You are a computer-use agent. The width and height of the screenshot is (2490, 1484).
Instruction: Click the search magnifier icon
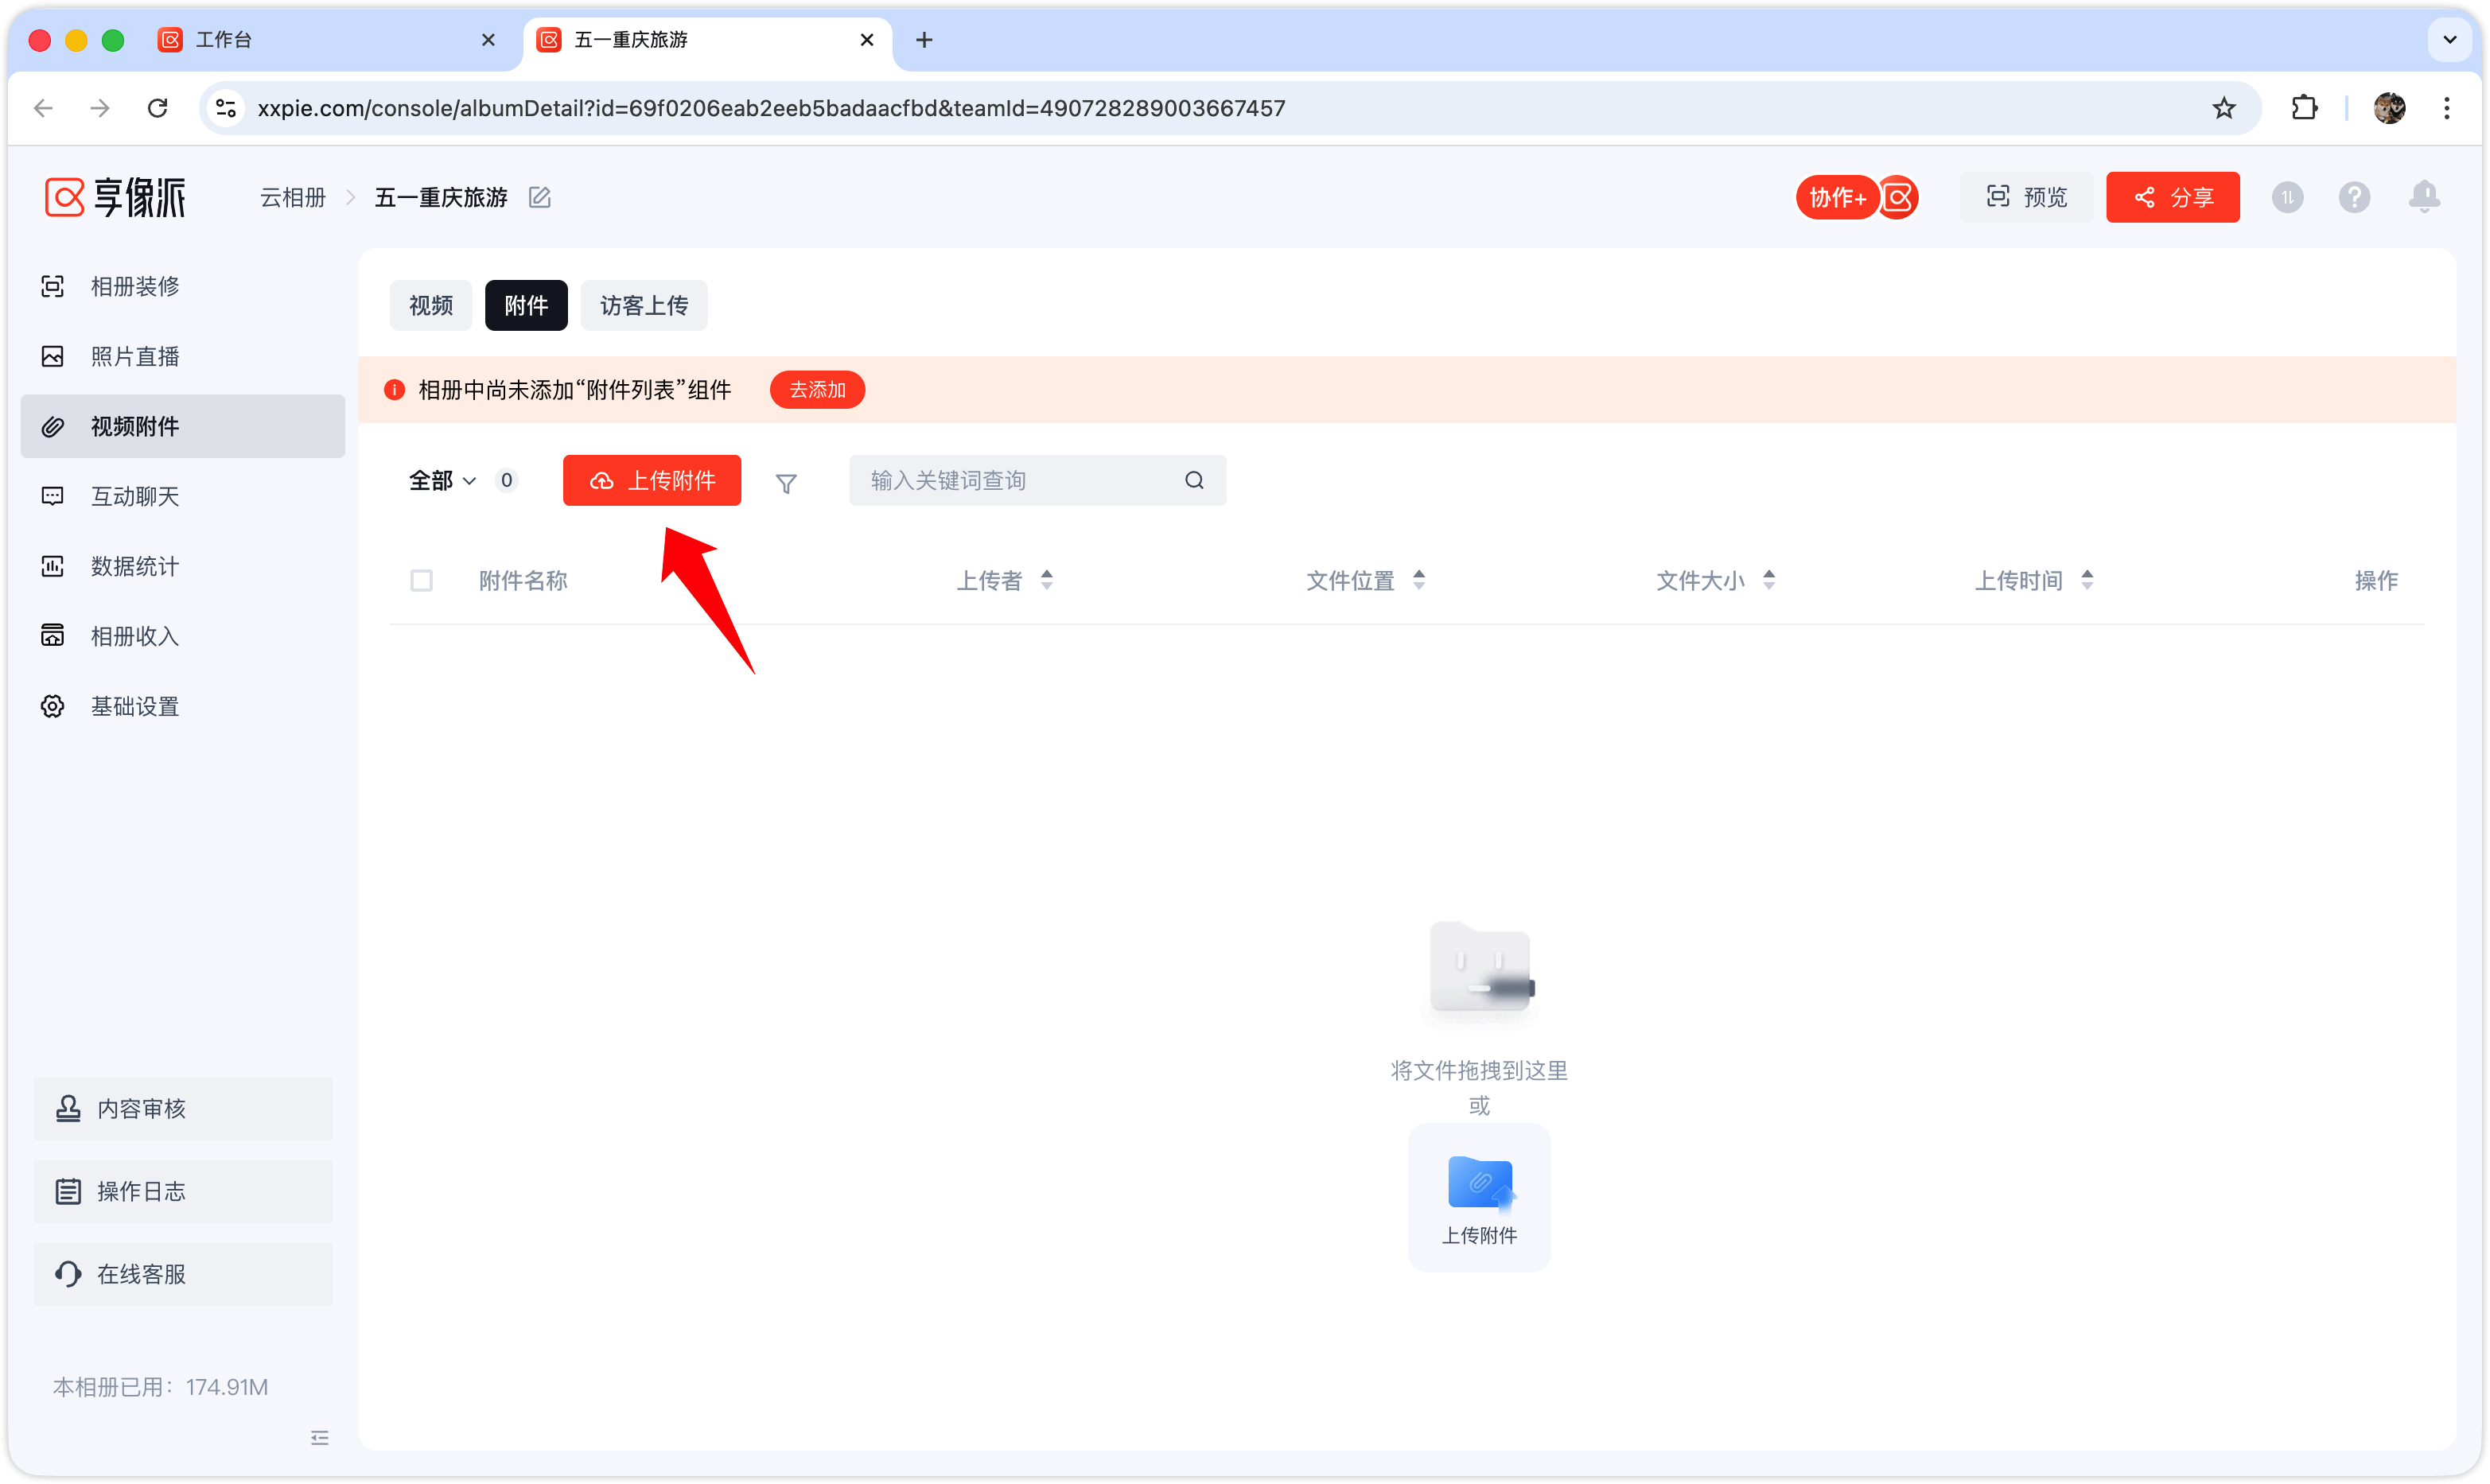pos(1194,480)
